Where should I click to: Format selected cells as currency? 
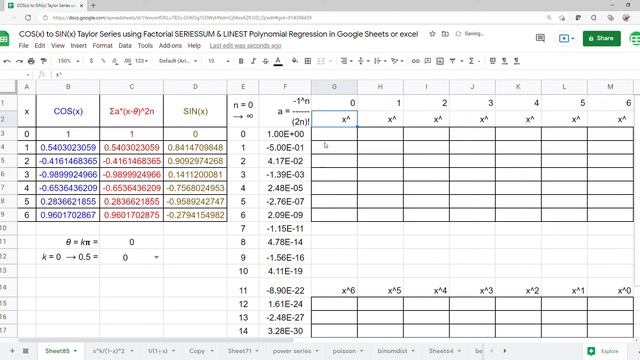pyautogui.click(x=91, y=61)
